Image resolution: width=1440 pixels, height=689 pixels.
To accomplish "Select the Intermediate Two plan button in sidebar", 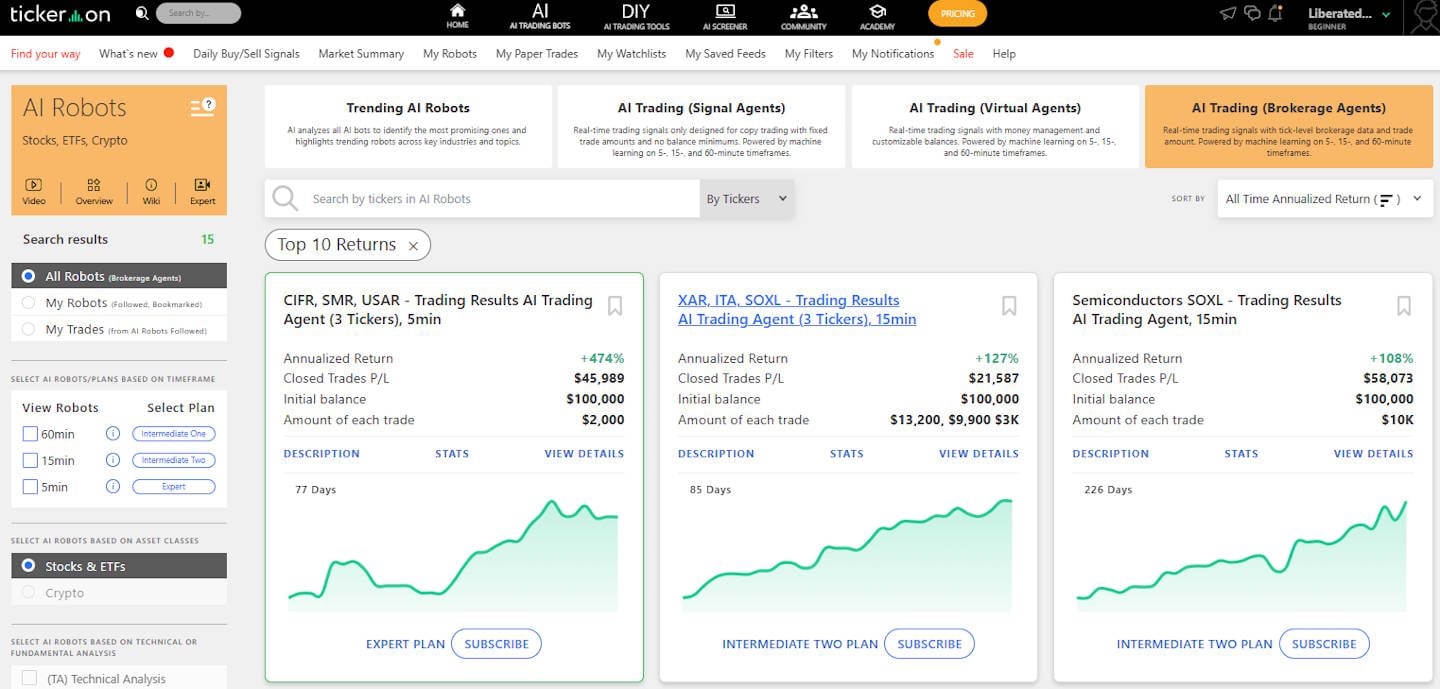I will pos(174,460).
